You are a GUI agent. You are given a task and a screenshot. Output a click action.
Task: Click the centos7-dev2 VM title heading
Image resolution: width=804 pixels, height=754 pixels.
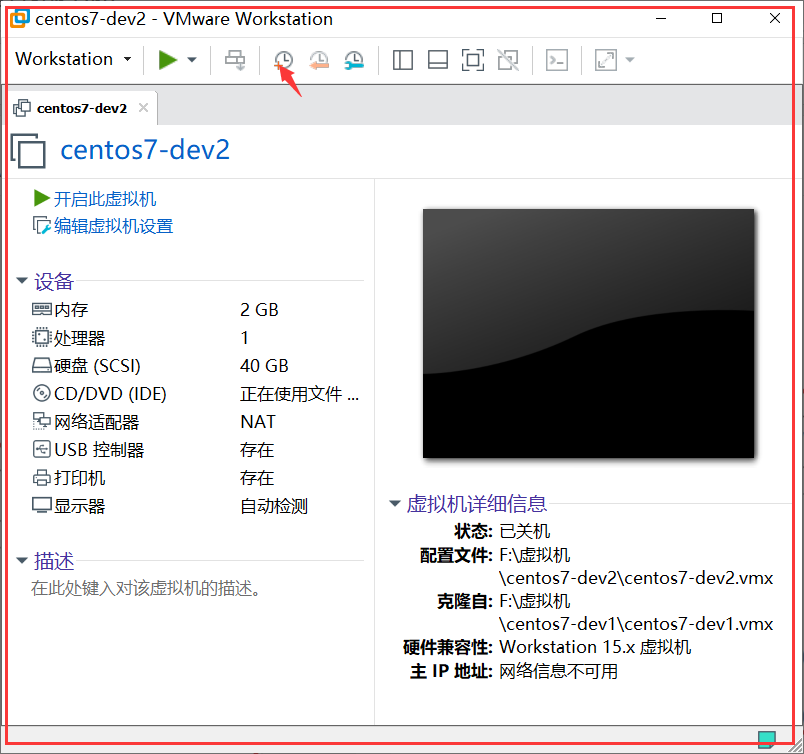pos(145,150)
